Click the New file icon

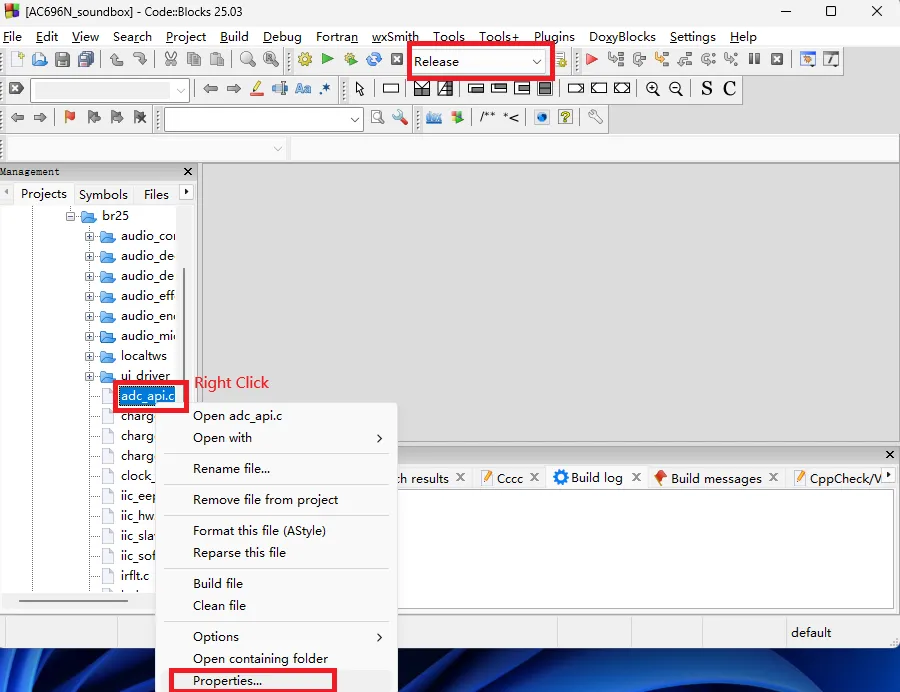17,60
